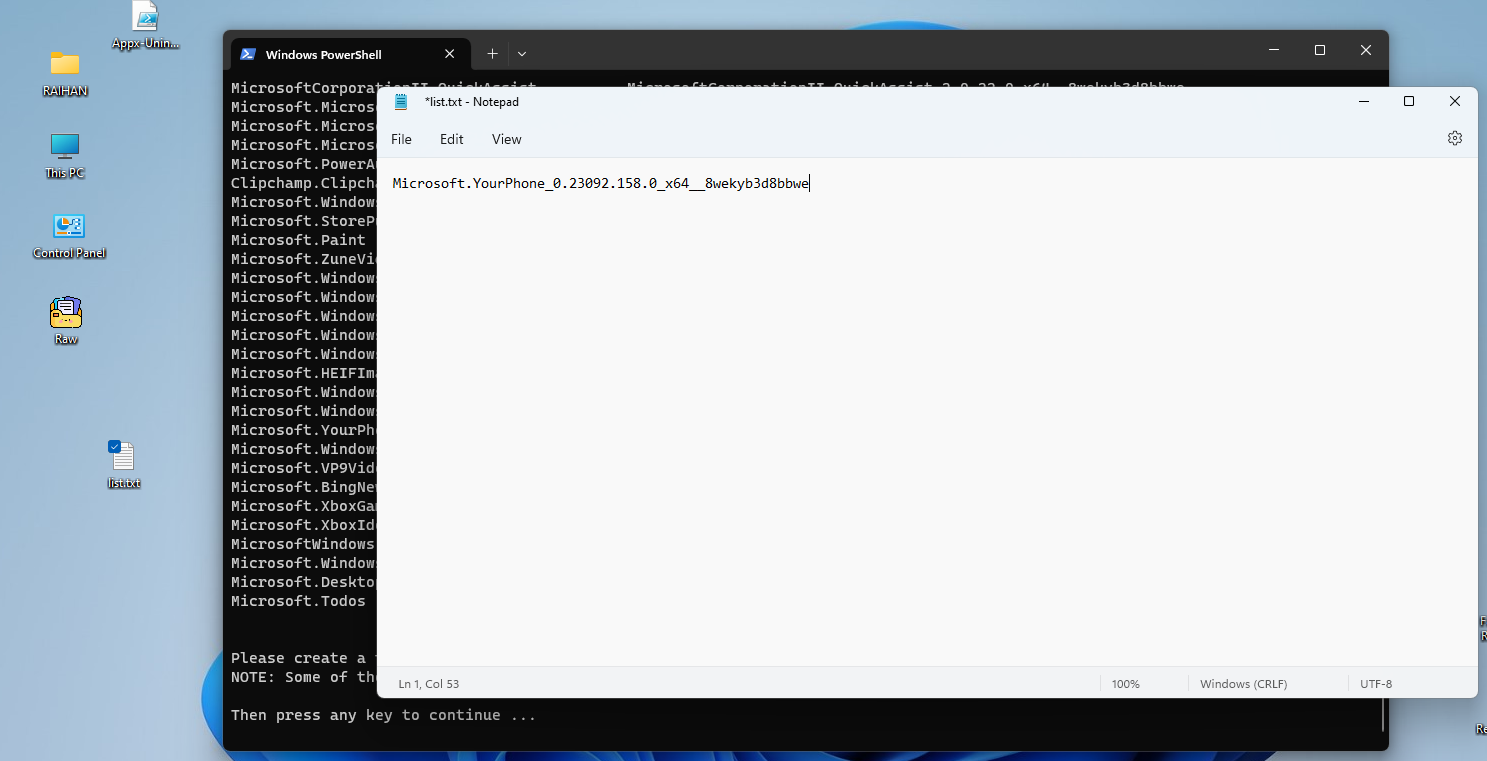Click the Notepad app icon in title bar
The height and width of the screenshot is (761, 1487).
click(401, 101)
